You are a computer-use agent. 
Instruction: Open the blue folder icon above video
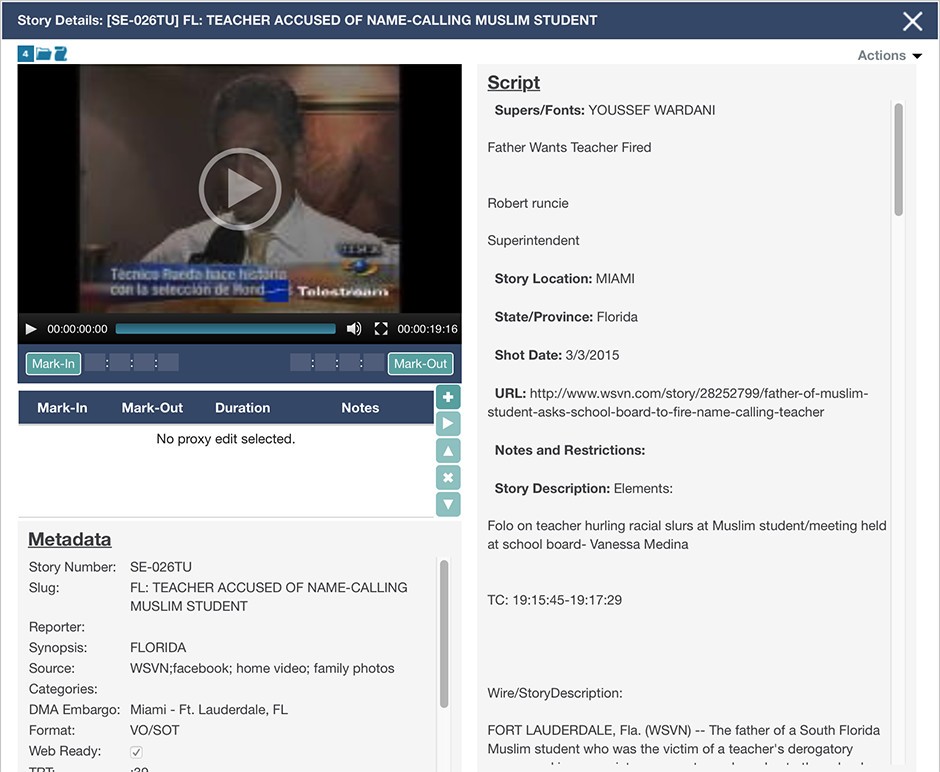(43, 54)
